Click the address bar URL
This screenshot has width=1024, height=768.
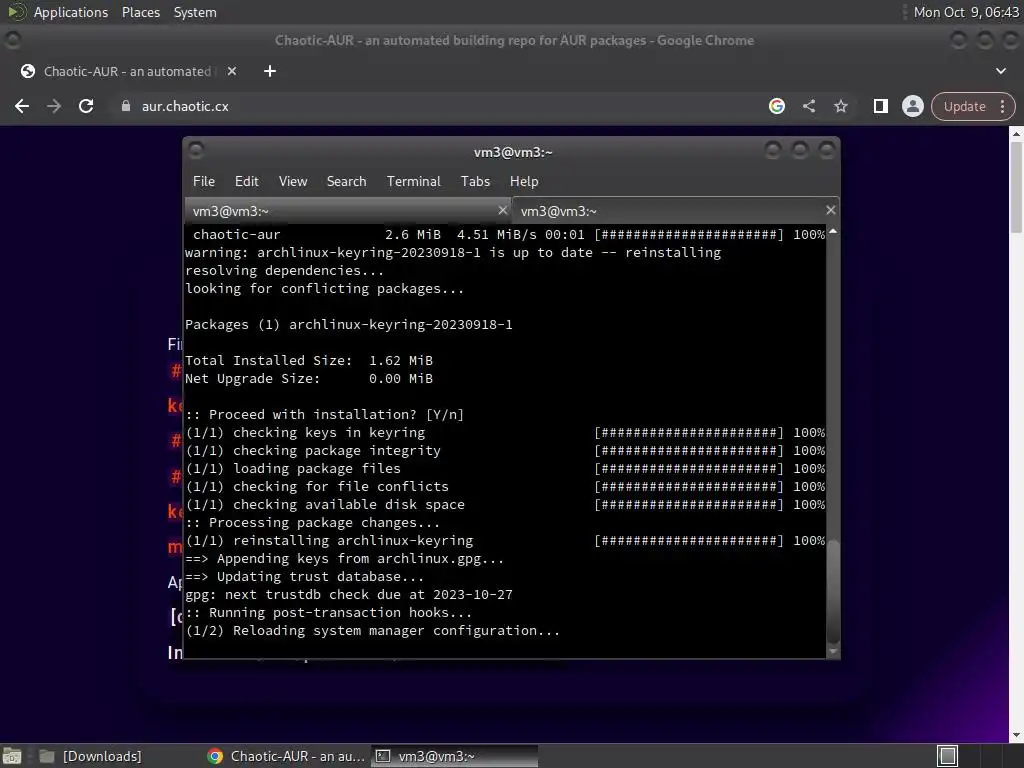(185, 106)
